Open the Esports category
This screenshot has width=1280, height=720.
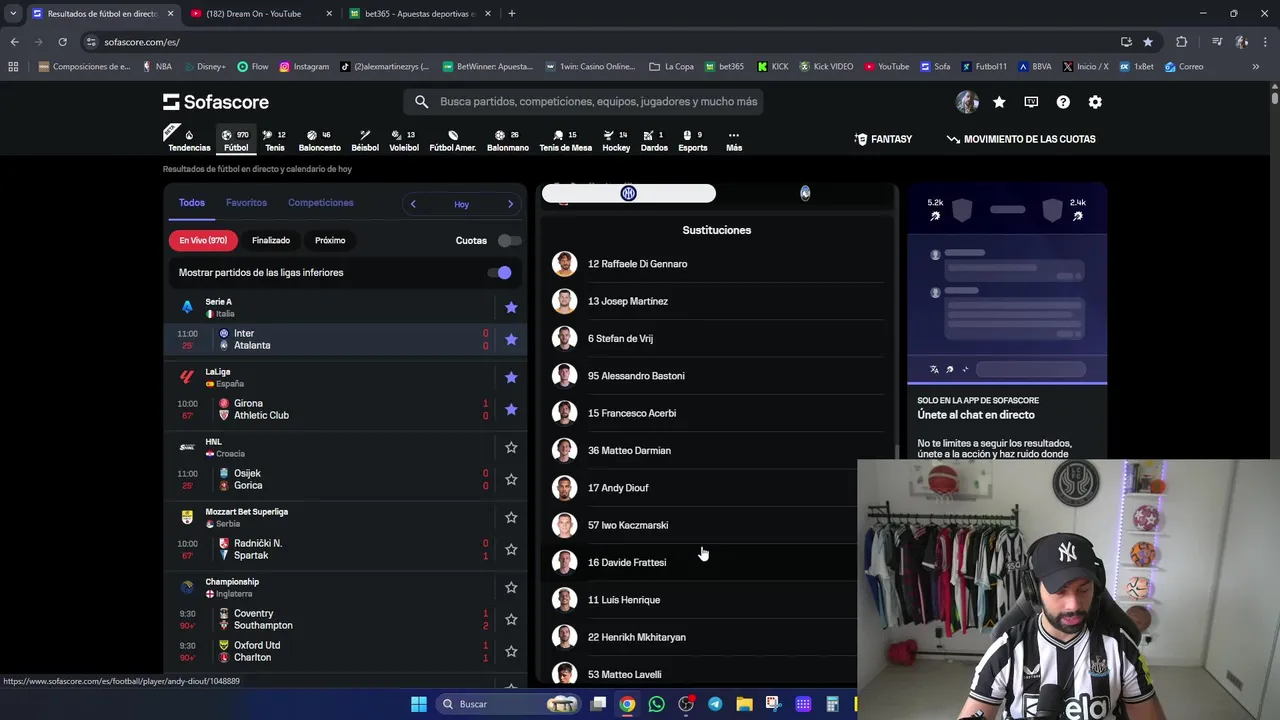point(692,140)
